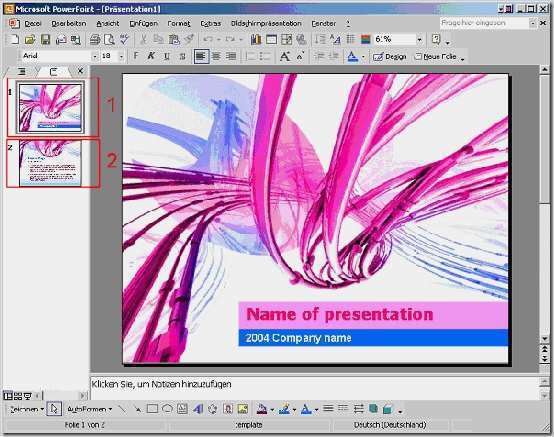Click the font color A swatch in formatting toolbar
This screenshot has width=554, height=437.
click(353, 57)
